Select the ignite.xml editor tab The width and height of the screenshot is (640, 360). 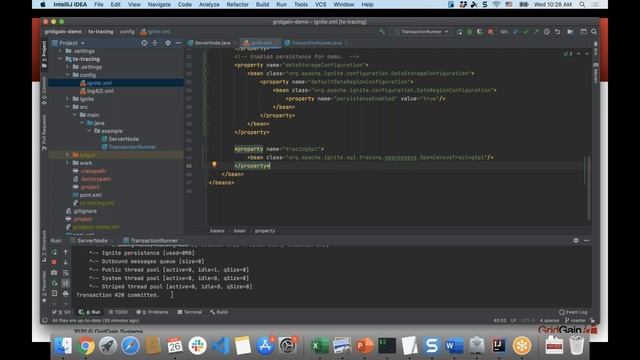coord(260,43)
